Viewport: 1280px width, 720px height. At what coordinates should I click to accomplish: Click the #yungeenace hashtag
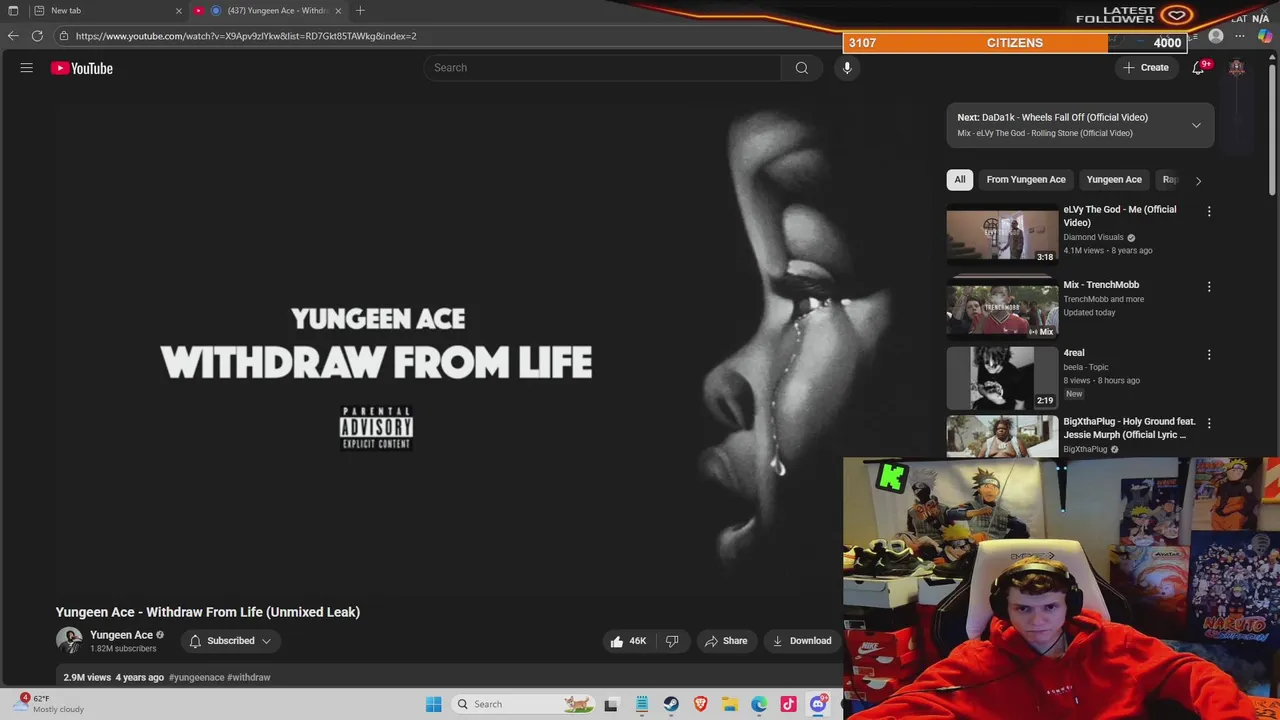pyautogui.click(x=196, y=677)
